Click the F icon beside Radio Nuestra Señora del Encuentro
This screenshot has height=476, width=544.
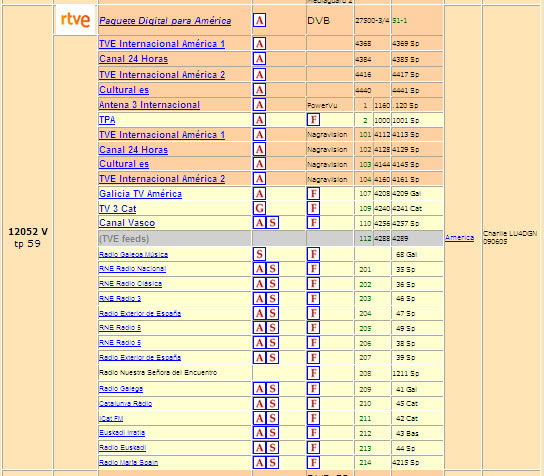point(313,373)
